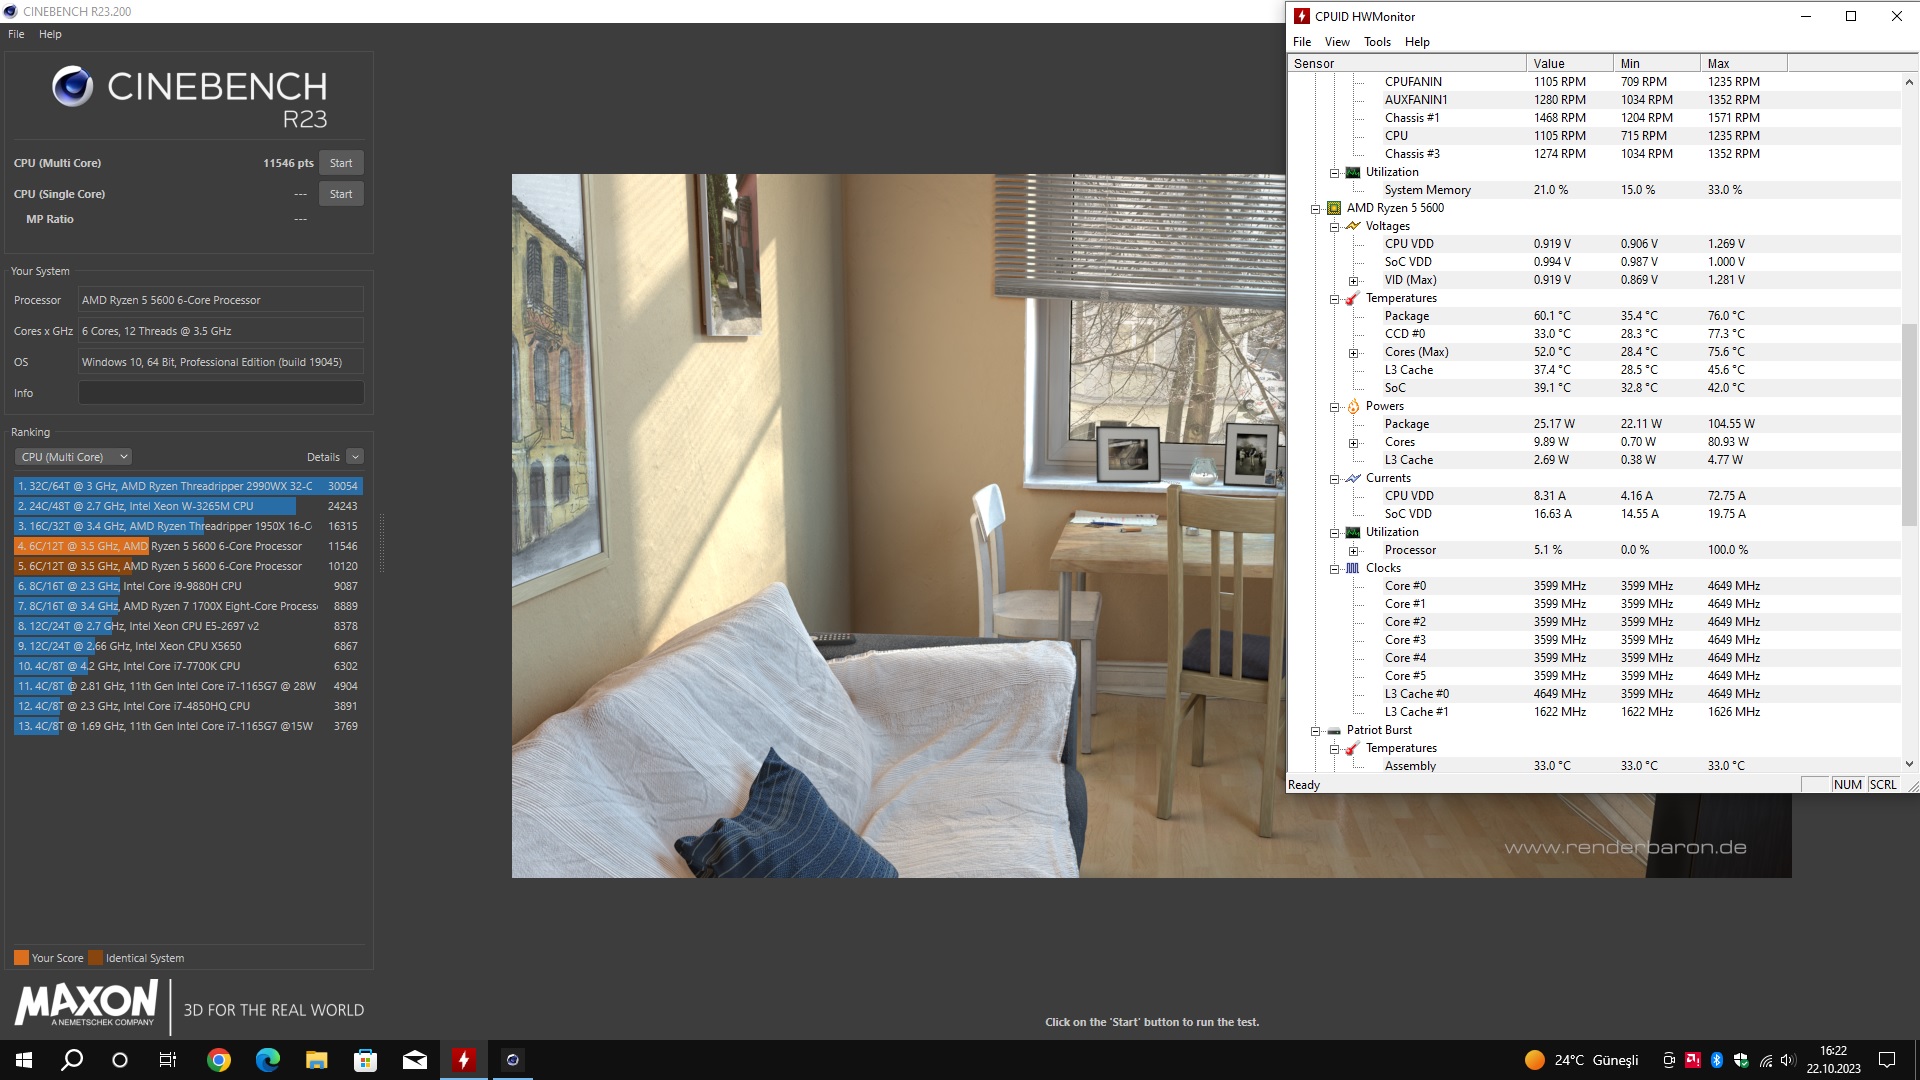Image resolution: width=1920 pixels, height=1080 pixels.
Task: Start the CPU Multi Core test
Action: 340,163
